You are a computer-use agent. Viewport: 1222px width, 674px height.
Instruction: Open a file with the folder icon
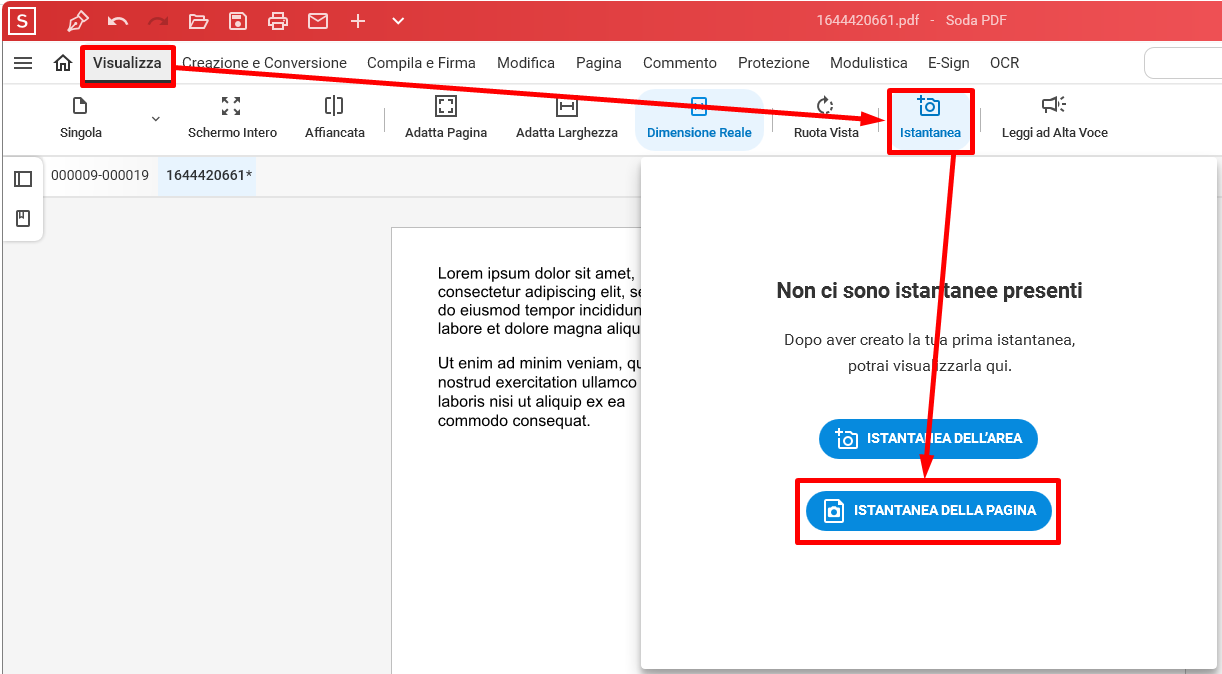coord(198,21)
